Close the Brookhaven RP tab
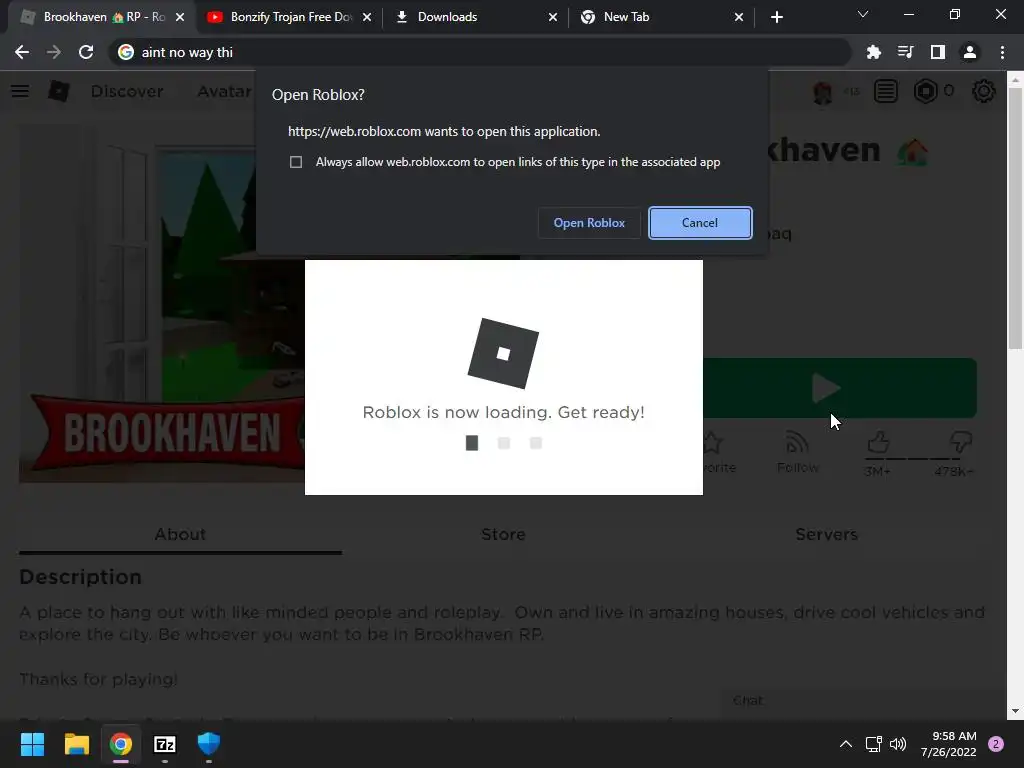1024x768 pixels. [180, 17]
